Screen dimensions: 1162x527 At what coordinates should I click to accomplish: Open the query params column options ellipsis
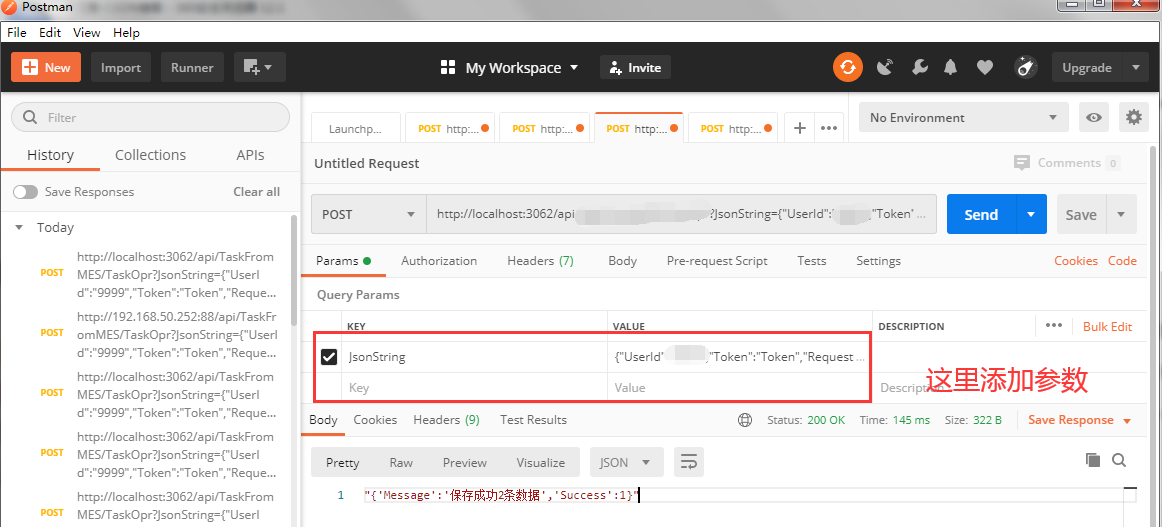click(x=1054, y=325)
